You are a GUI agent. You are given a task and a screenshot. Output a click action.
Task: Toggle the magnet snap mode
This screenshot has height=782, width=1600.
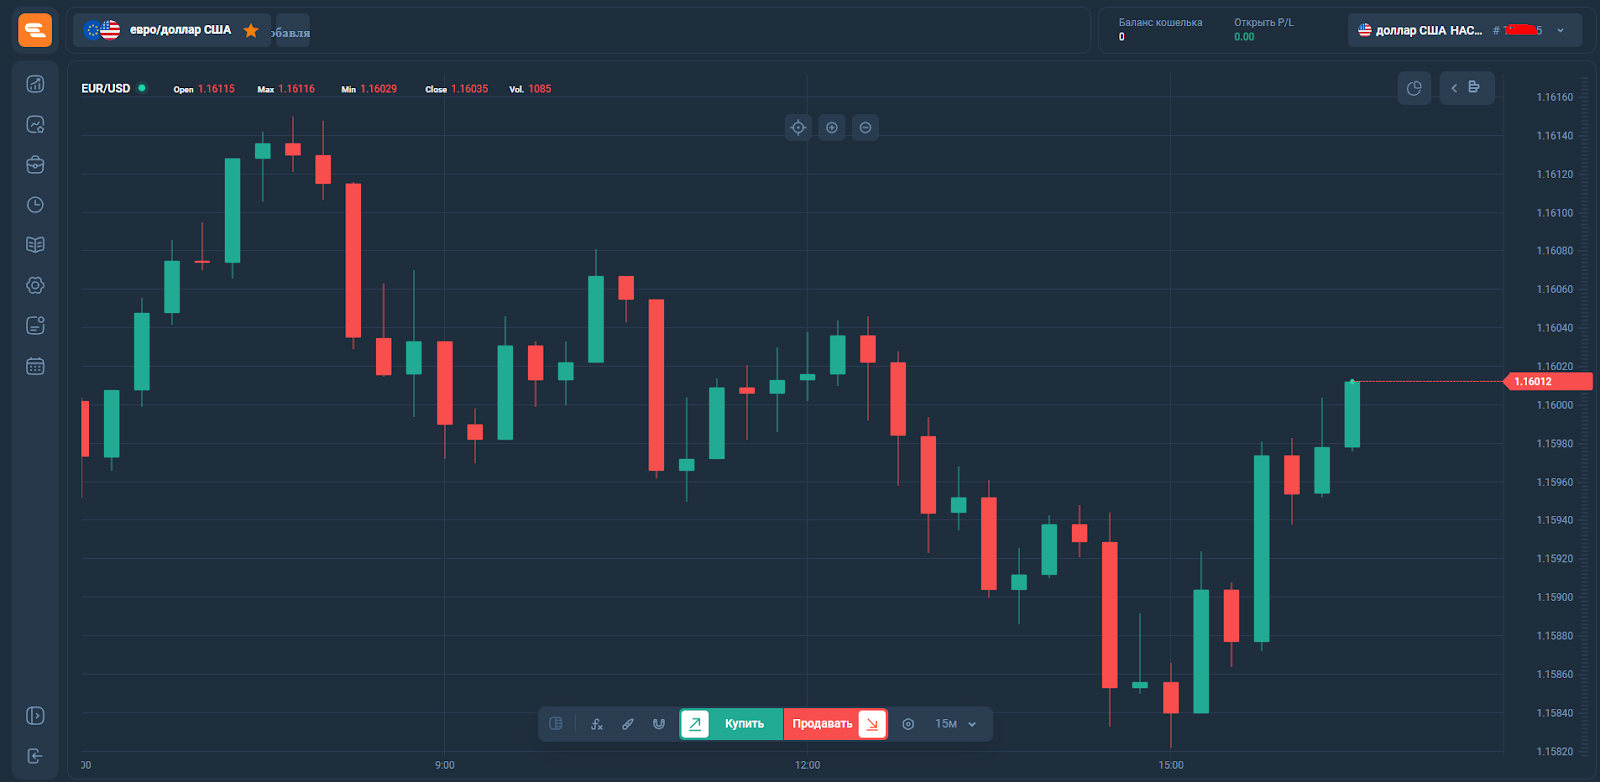point(659,724)
